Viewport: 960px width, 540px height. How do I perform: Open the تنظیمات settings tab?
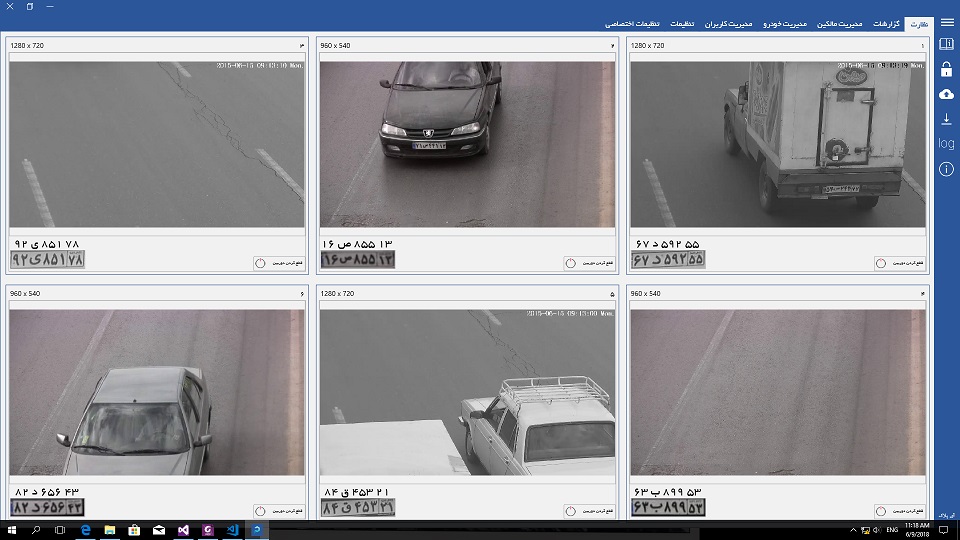682,24
